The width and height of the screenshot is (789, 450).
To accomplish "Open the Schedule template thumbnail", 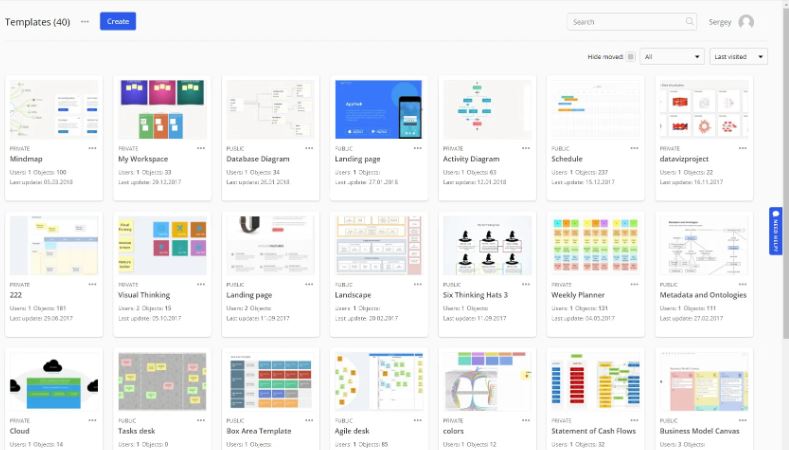I will click(595, 109).
